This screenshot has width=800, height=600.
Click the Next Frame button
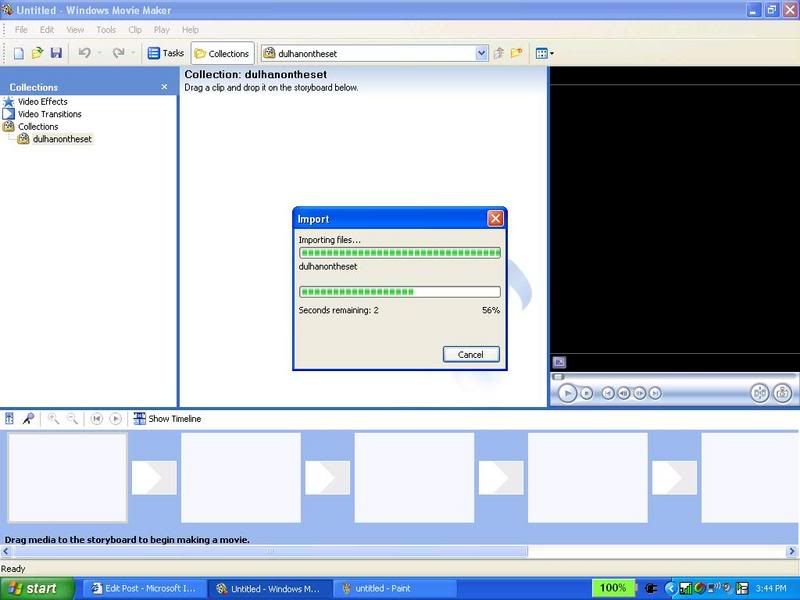pos(639,393)
